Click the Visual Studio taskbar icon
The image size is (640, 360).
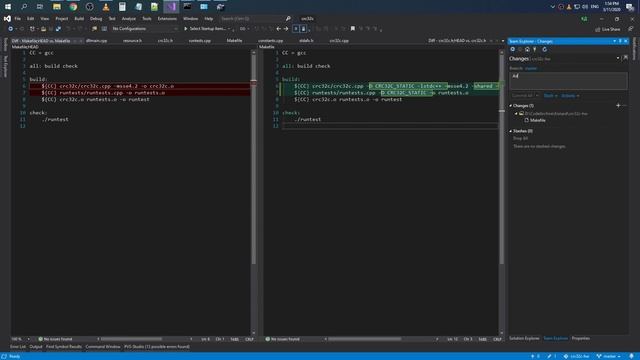pos(171,7)
